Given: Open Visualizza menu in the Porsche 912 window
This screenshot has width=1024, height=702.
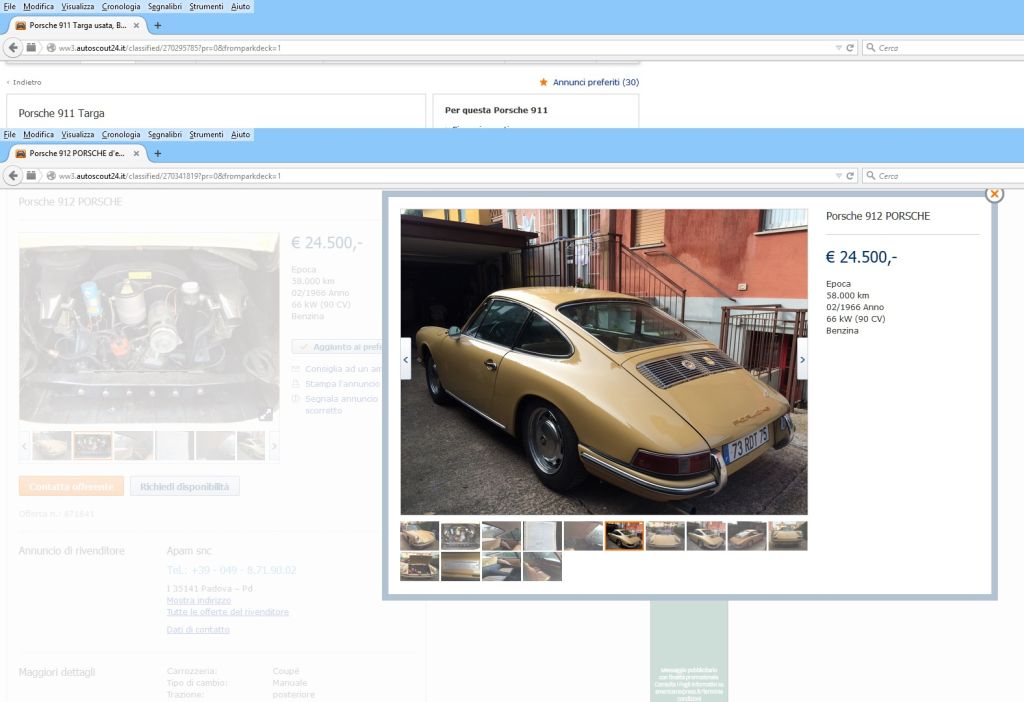Looking at the screenshot, I should click(78, 135).
